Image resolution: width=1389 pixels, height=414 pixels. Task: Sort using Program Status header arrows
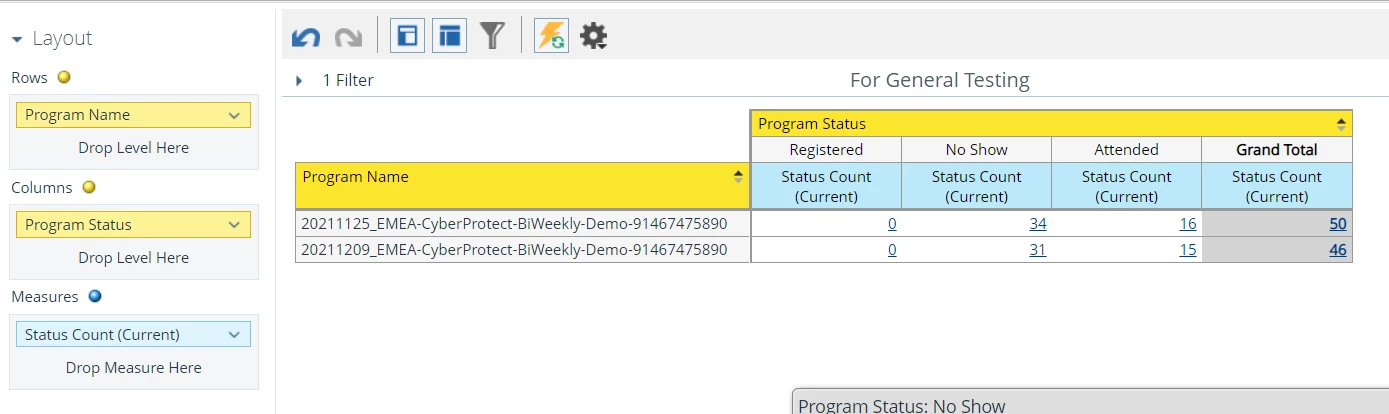click(x=1341, y=124)
